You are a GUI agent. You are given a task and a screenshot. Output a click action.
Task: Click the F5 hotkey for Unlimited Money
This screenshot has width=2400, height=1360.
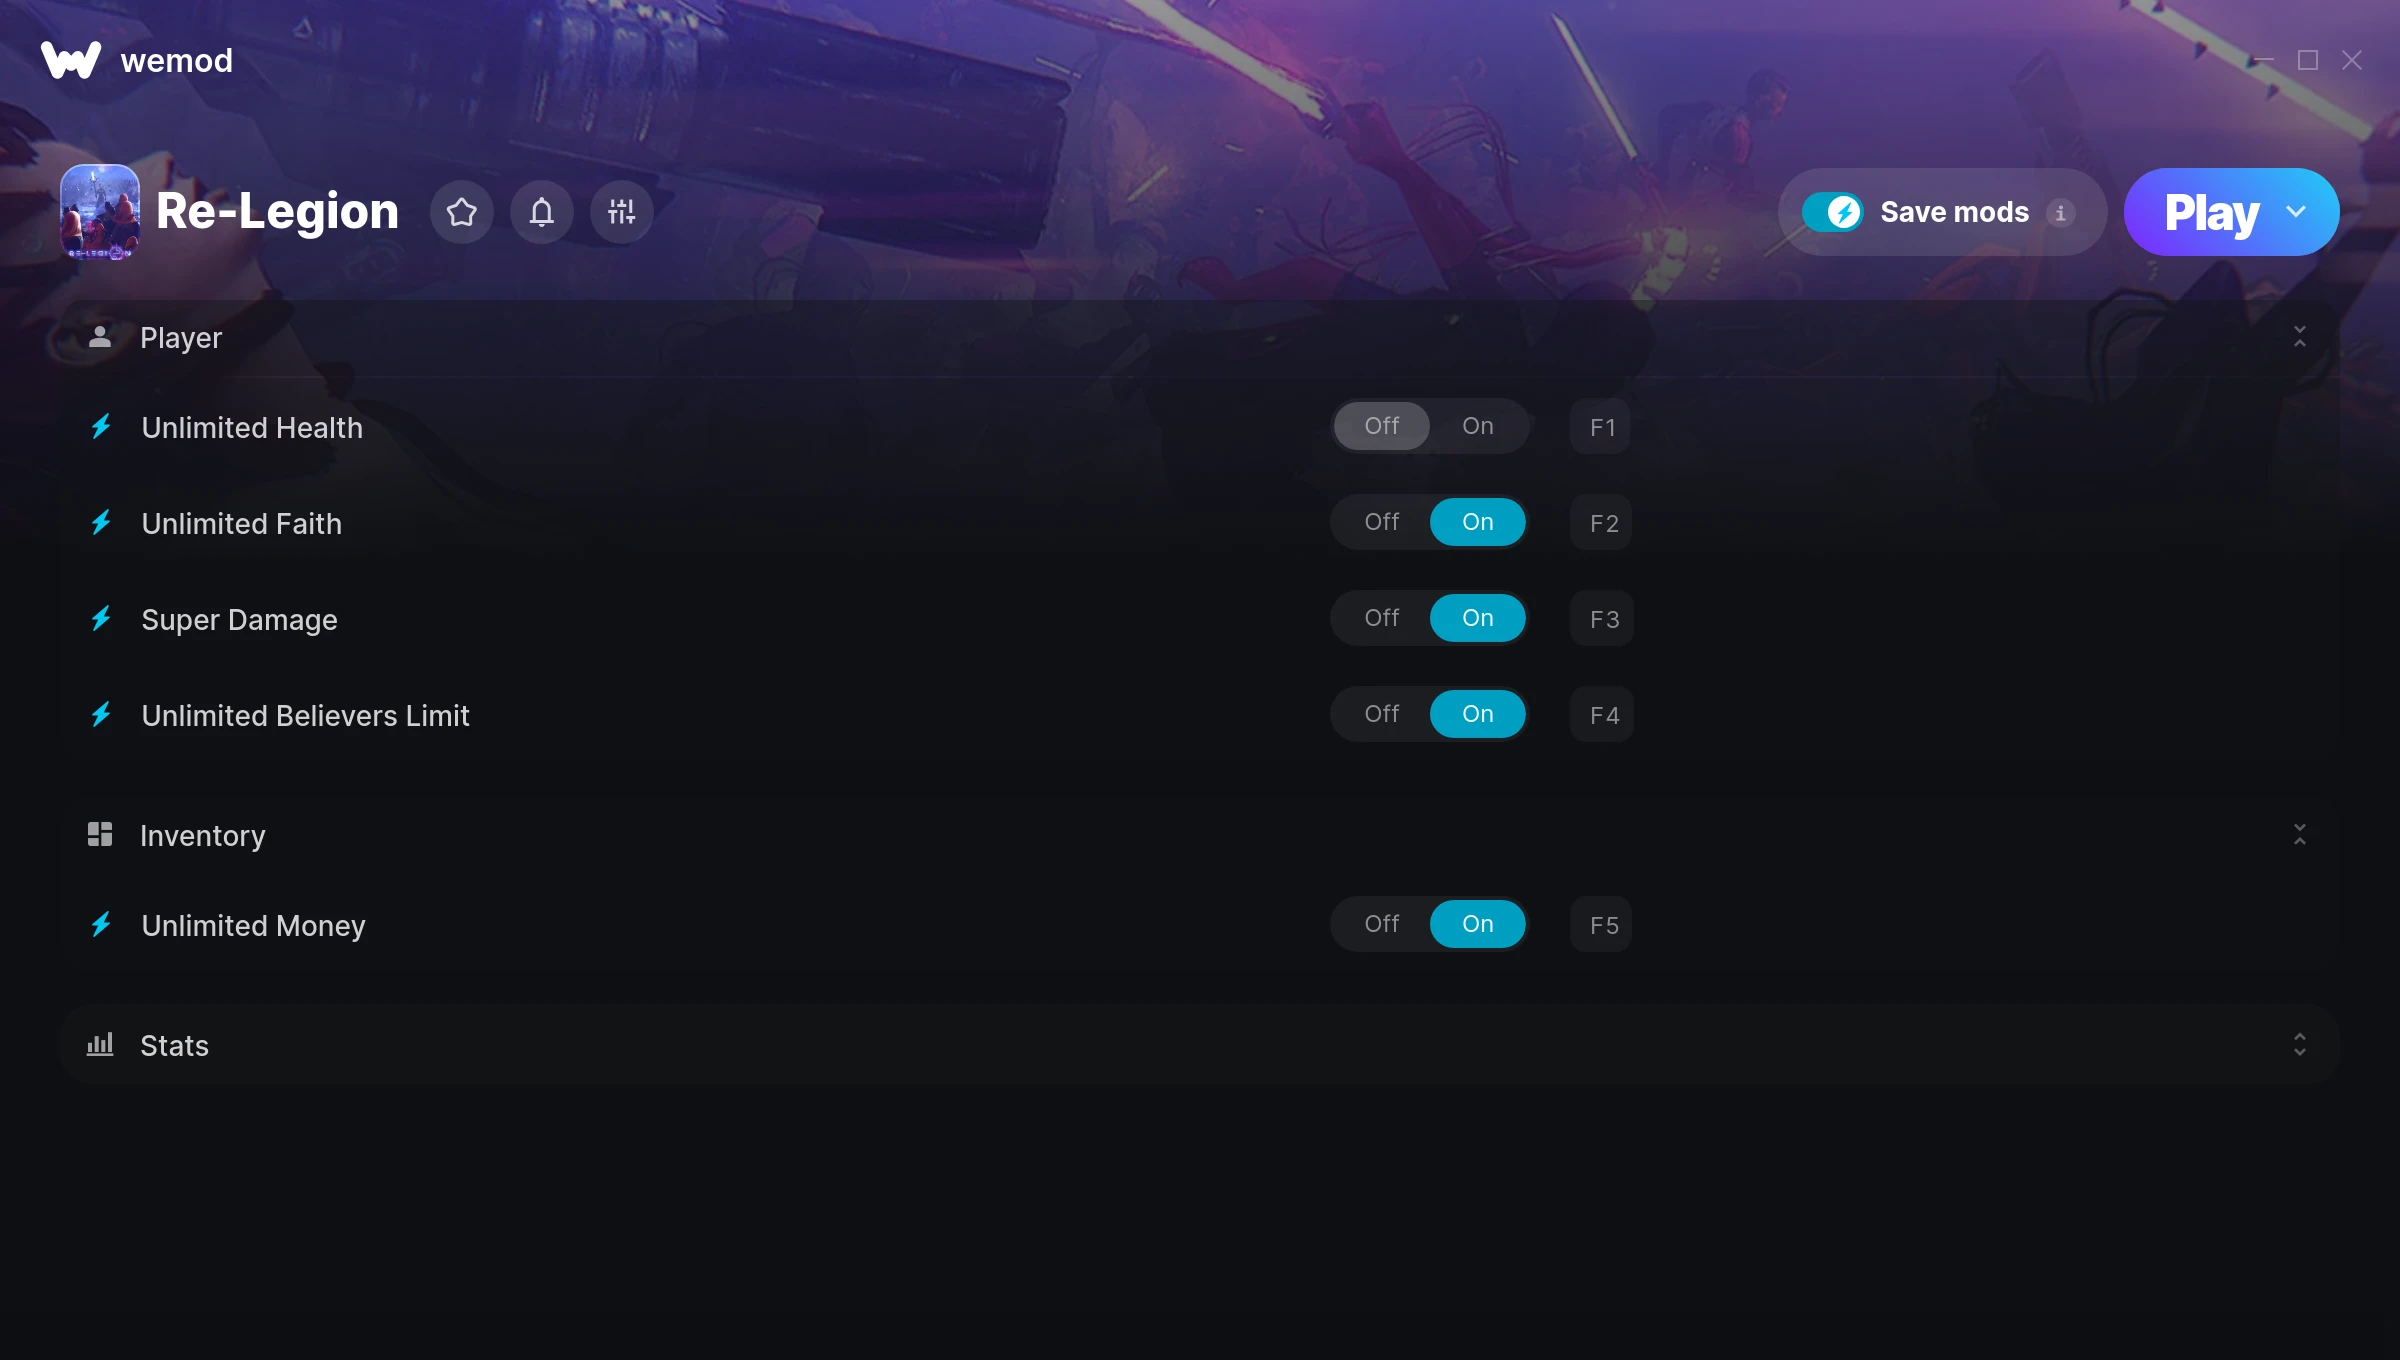point(1602,925)
